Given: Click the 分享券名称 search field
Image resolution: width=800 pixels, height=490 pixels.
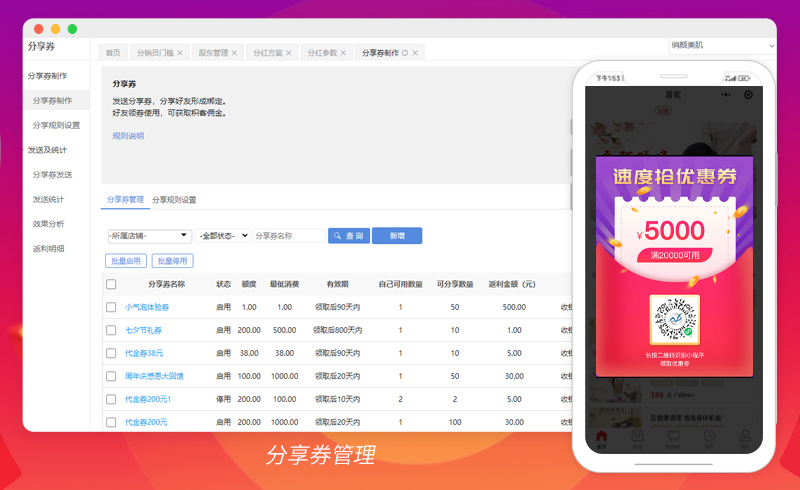Looking at the screenshot, I should 289,236.
